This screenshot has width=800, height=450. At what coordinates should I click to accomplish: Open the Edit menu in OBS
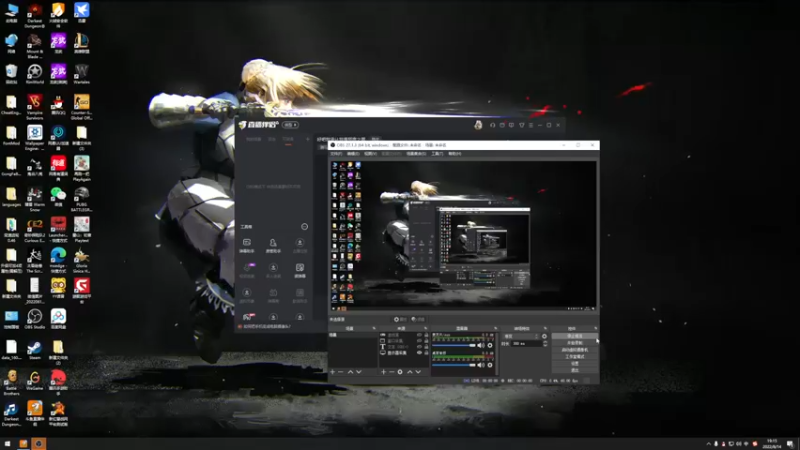[353, 154]
